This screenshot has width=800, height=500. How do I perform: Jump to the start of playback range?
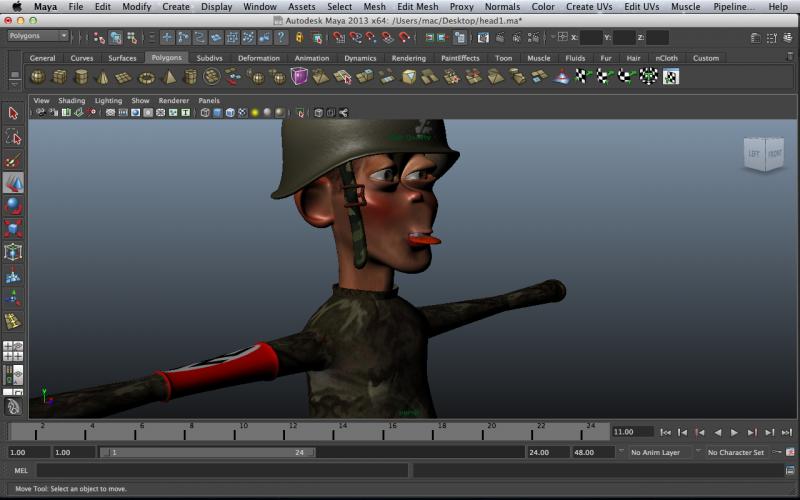coord(666,432)
